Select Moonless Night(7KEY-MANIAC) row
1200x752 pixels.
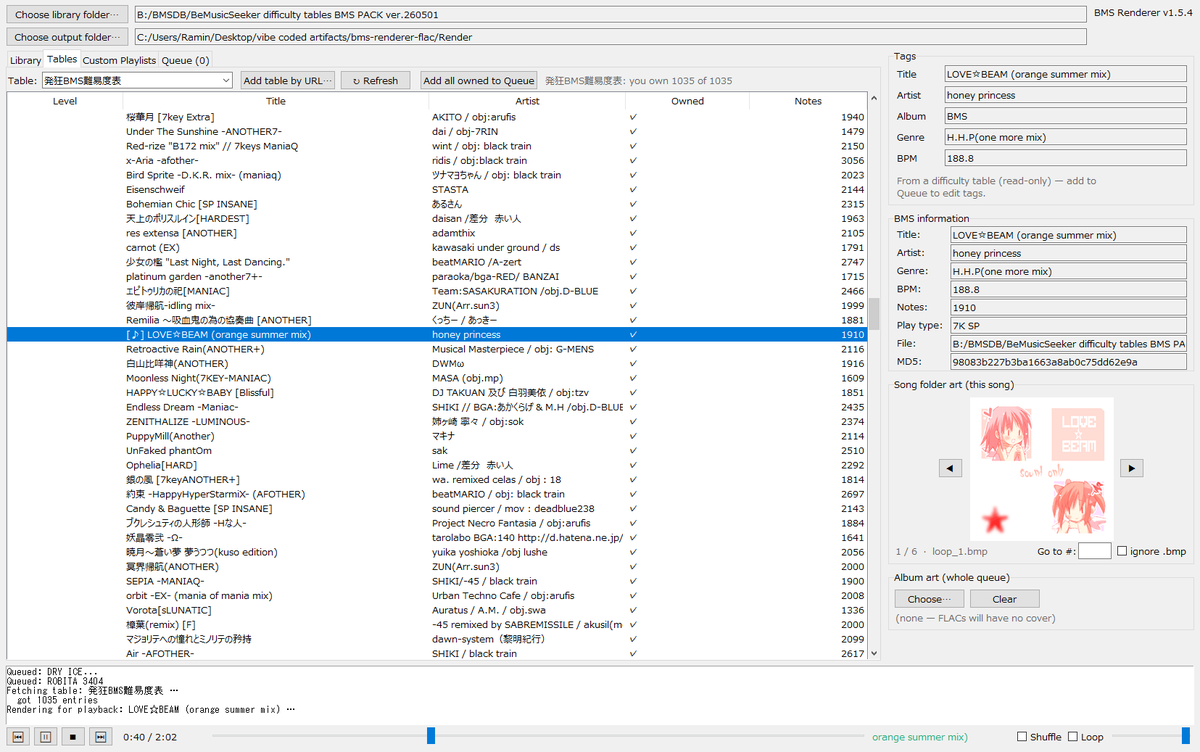437,378
